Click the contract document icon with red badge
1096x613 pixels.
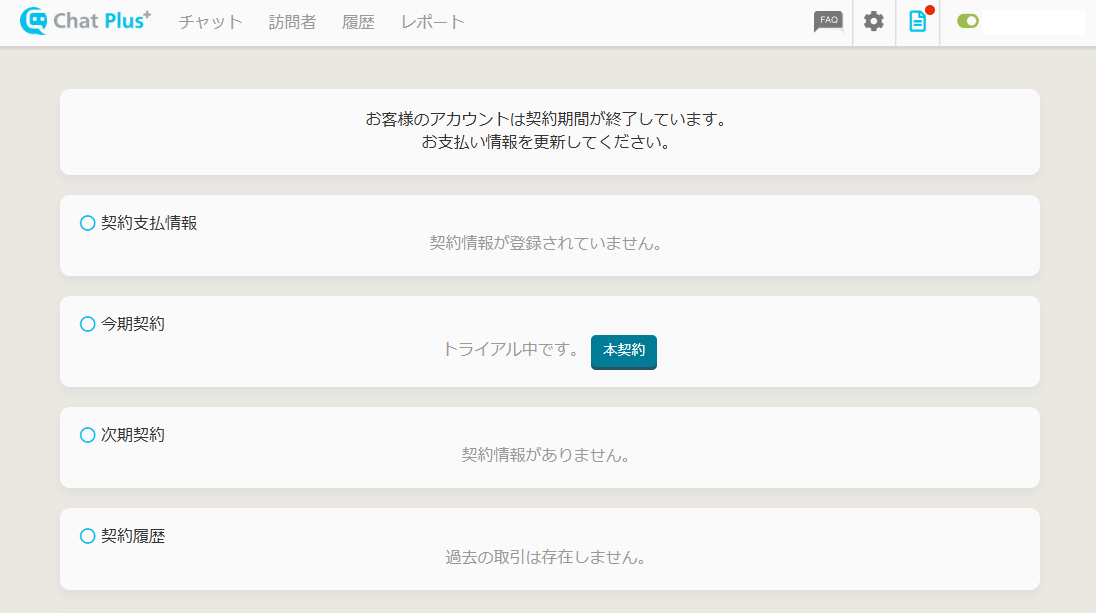pos(917,22)
